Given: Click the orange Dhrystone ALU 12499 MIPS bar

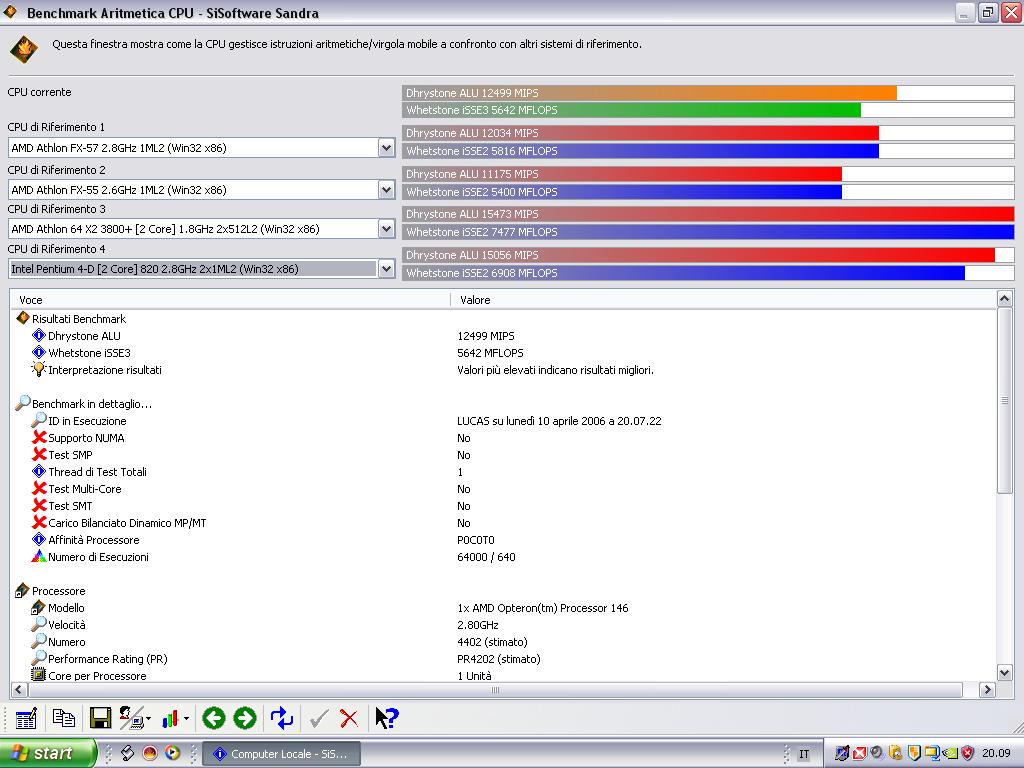Looking at the screenshot, I should pyautogui.click(x=650, y=93).
